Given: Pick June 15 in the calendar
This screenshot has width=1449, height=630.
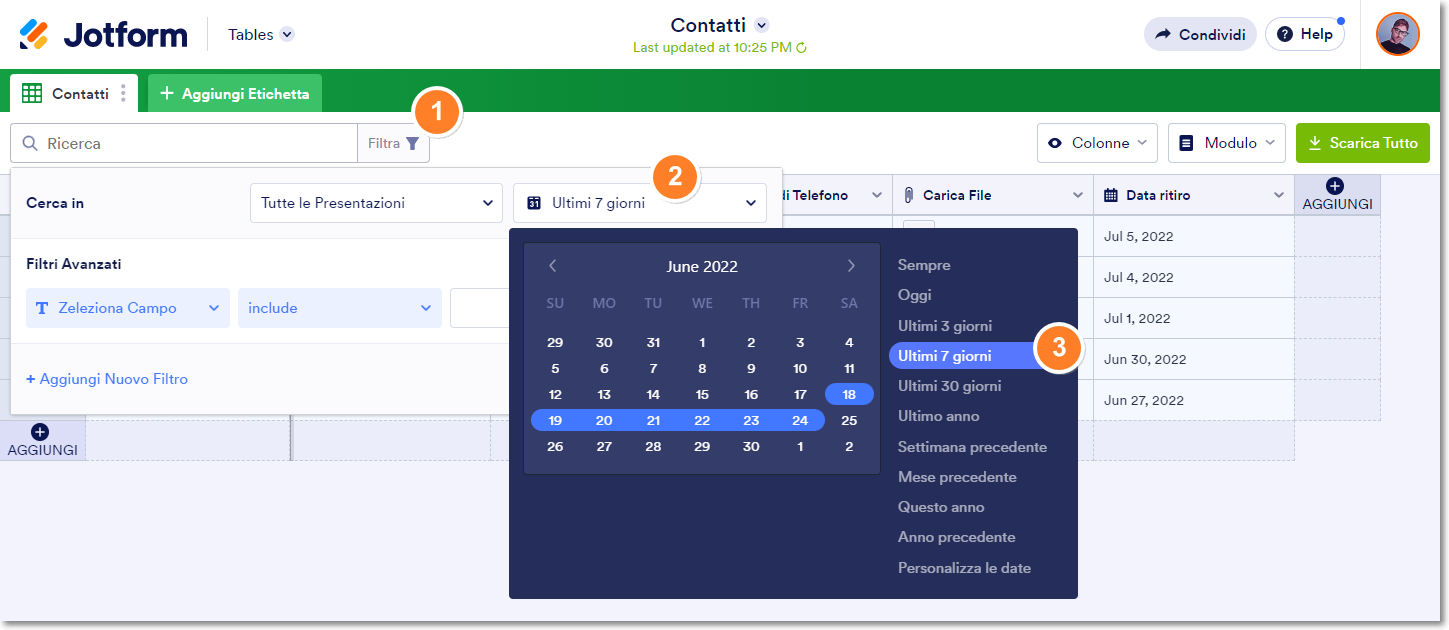Looking at the screenshot, I should pos(702,394).
